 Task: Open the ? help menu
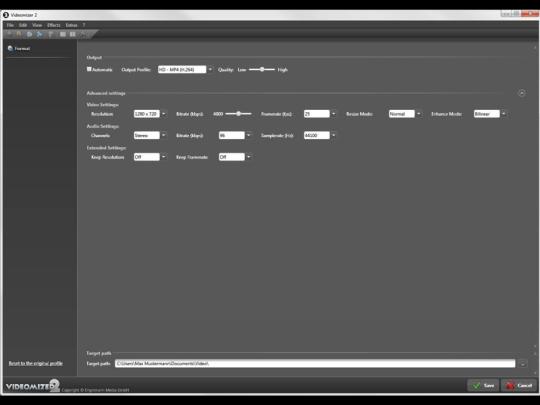[x=84, y=25]
